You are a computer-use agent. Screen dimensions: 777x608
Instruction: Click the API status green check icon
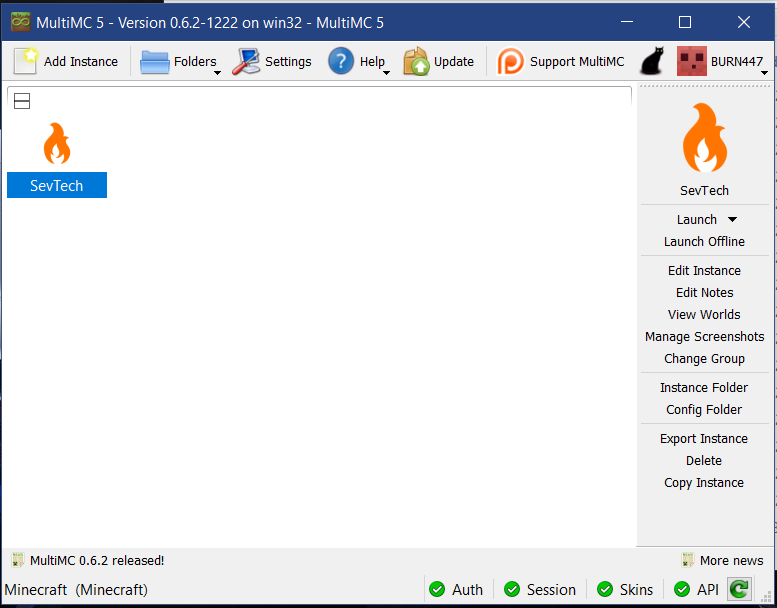coord(682,589)
